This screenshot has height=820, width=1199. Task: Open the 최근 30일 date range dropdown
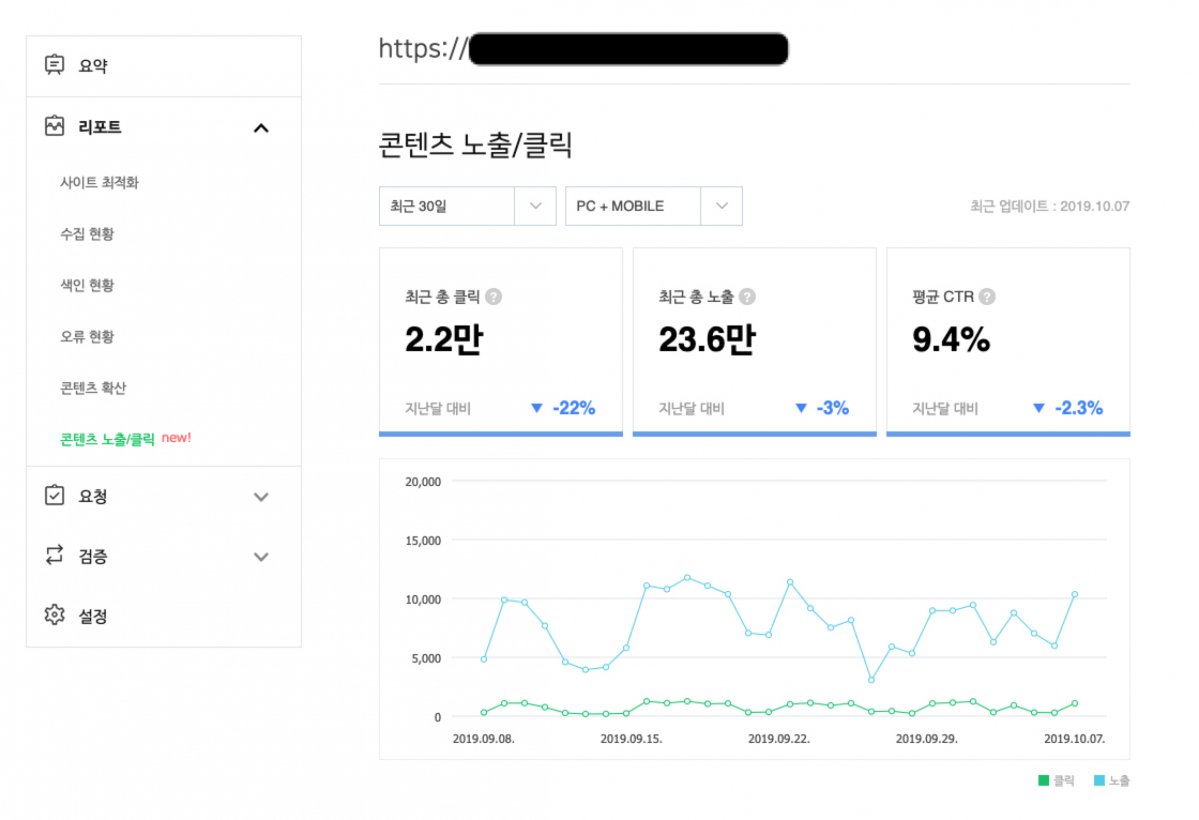(467, 206)
